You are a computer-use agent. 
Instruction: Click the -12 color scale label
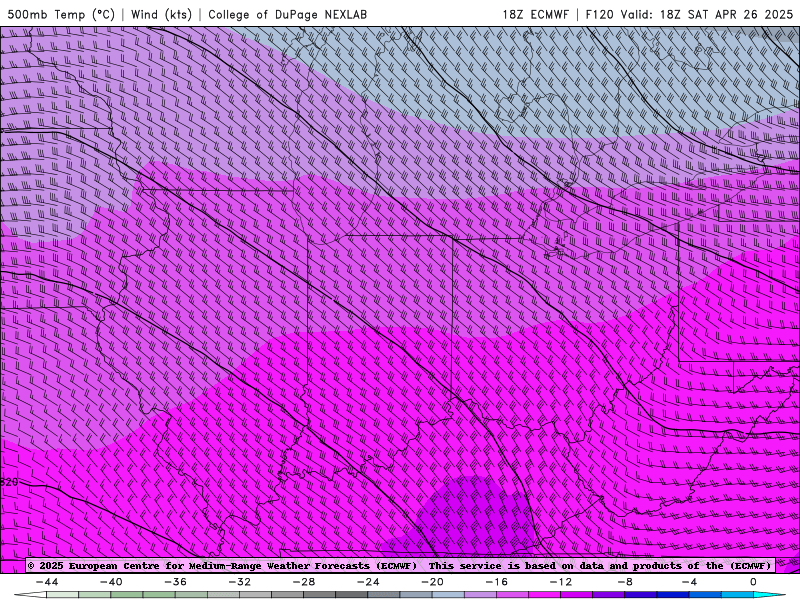coord(561,582)
